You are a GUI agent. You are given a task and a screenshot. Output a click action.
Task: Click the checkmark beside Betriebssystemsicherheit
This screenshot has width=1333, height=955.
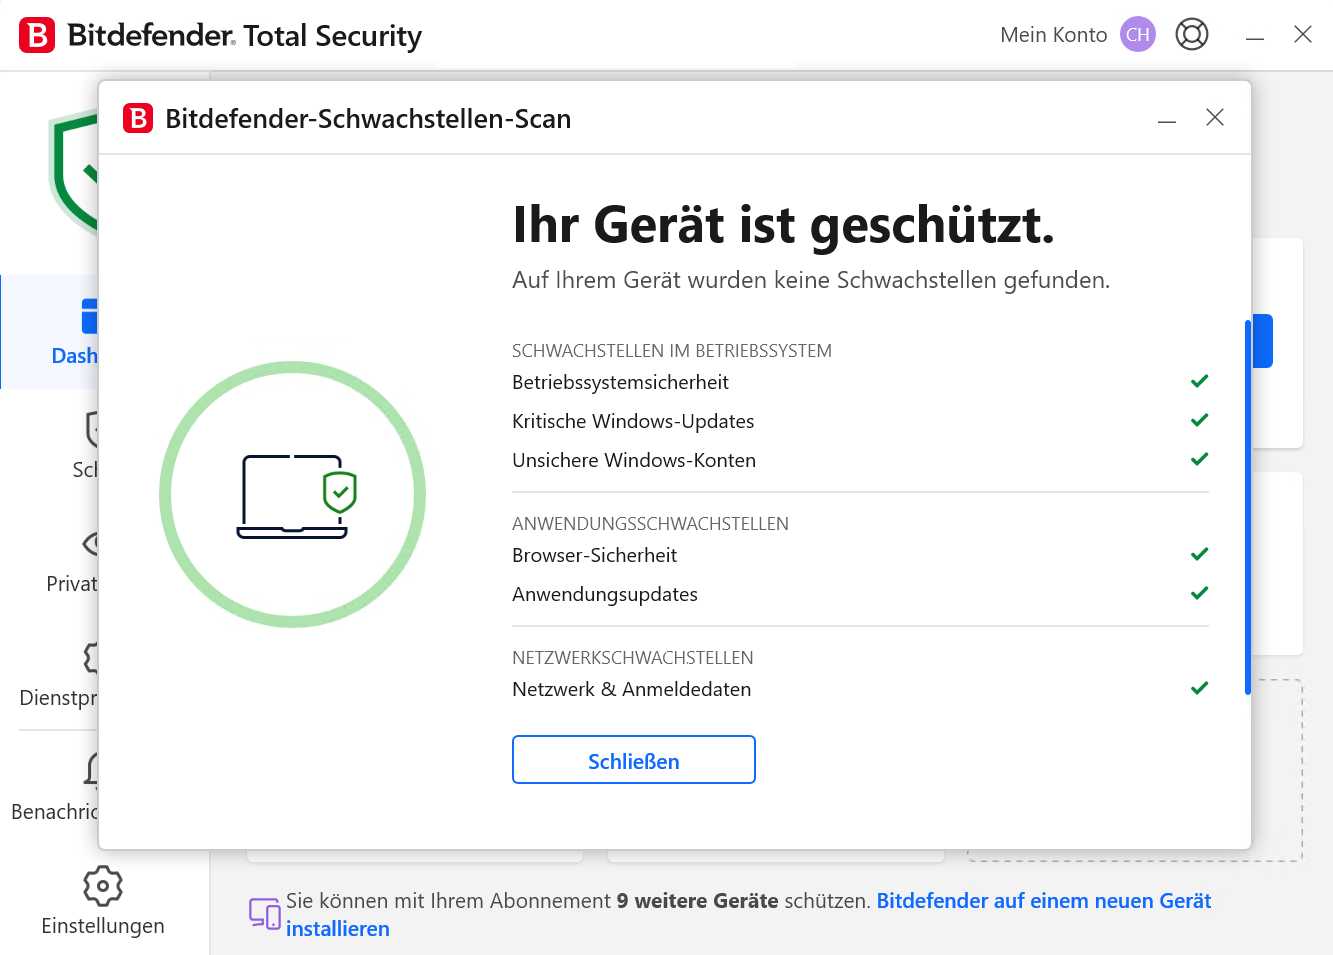(1198, 381)
